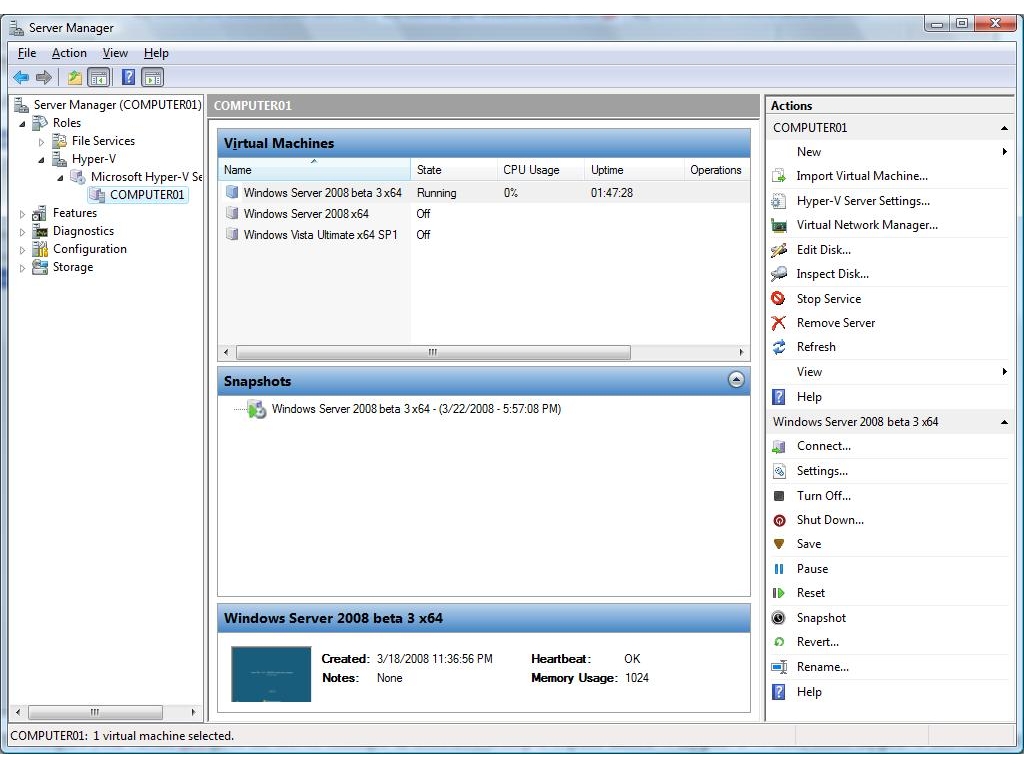
Task: Toggle the Show/Hide Console Tree icon
Action: pyautogui.click(x=99, y=78)
